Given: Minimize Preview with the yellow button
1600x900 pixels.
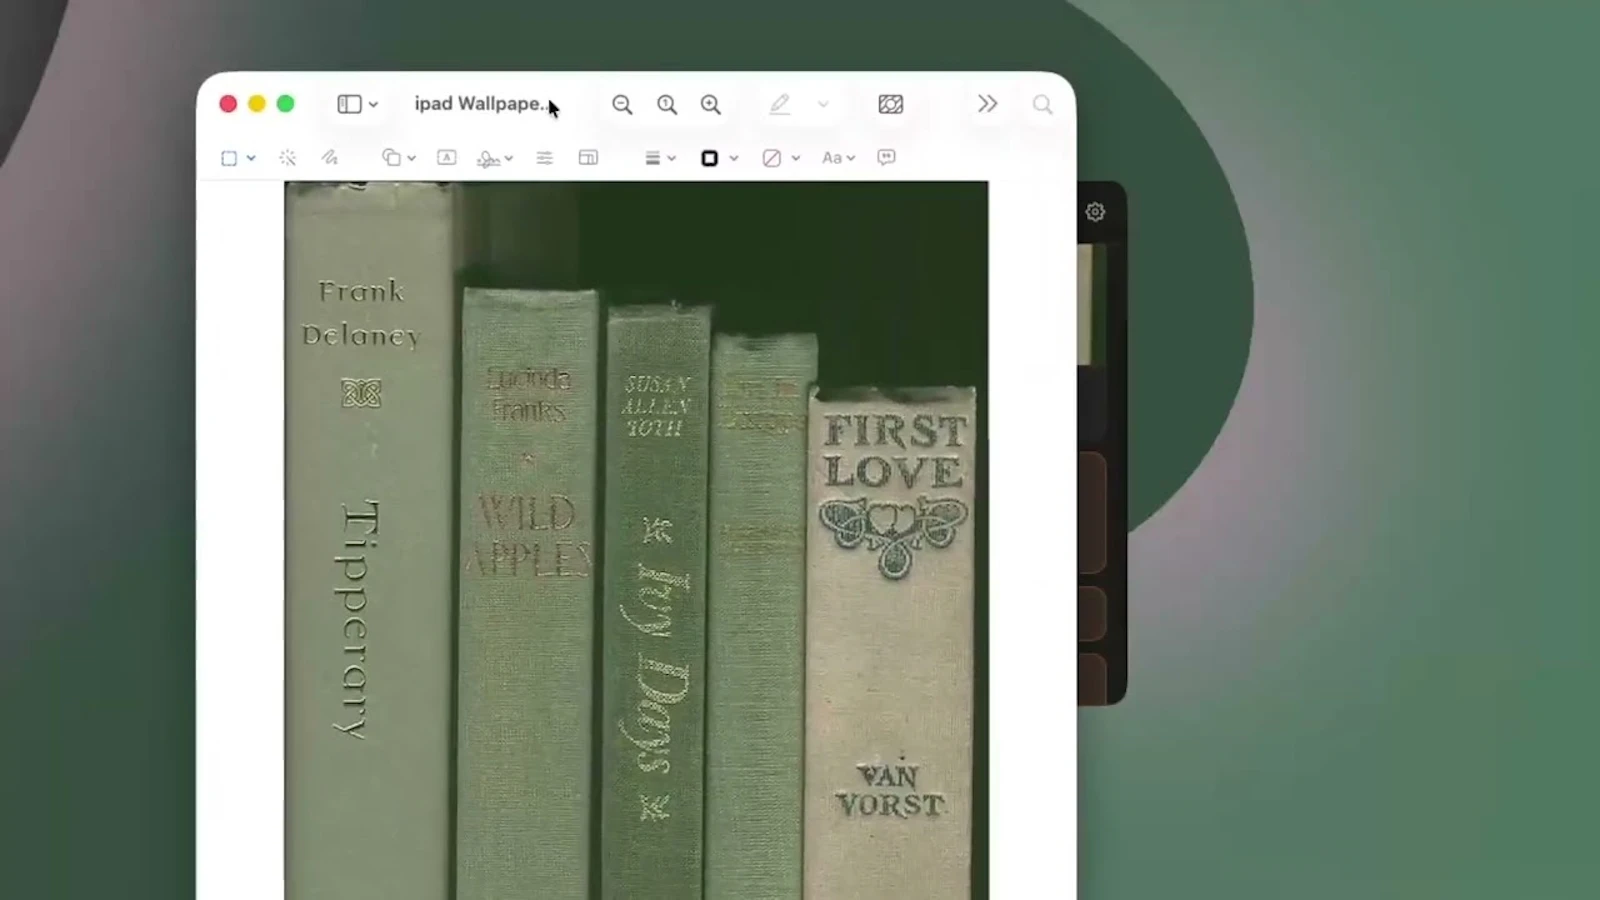Looking at the screenshot, I should pos(257,104).
